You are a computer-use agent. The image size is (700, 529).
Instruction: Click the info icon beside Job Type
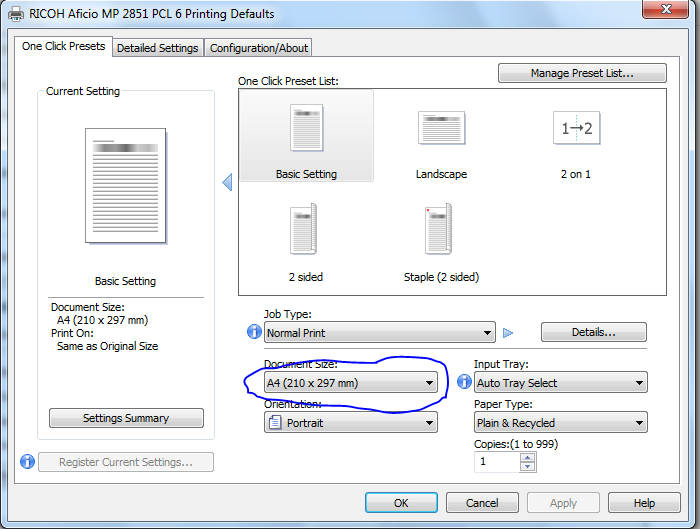point(254,333)
